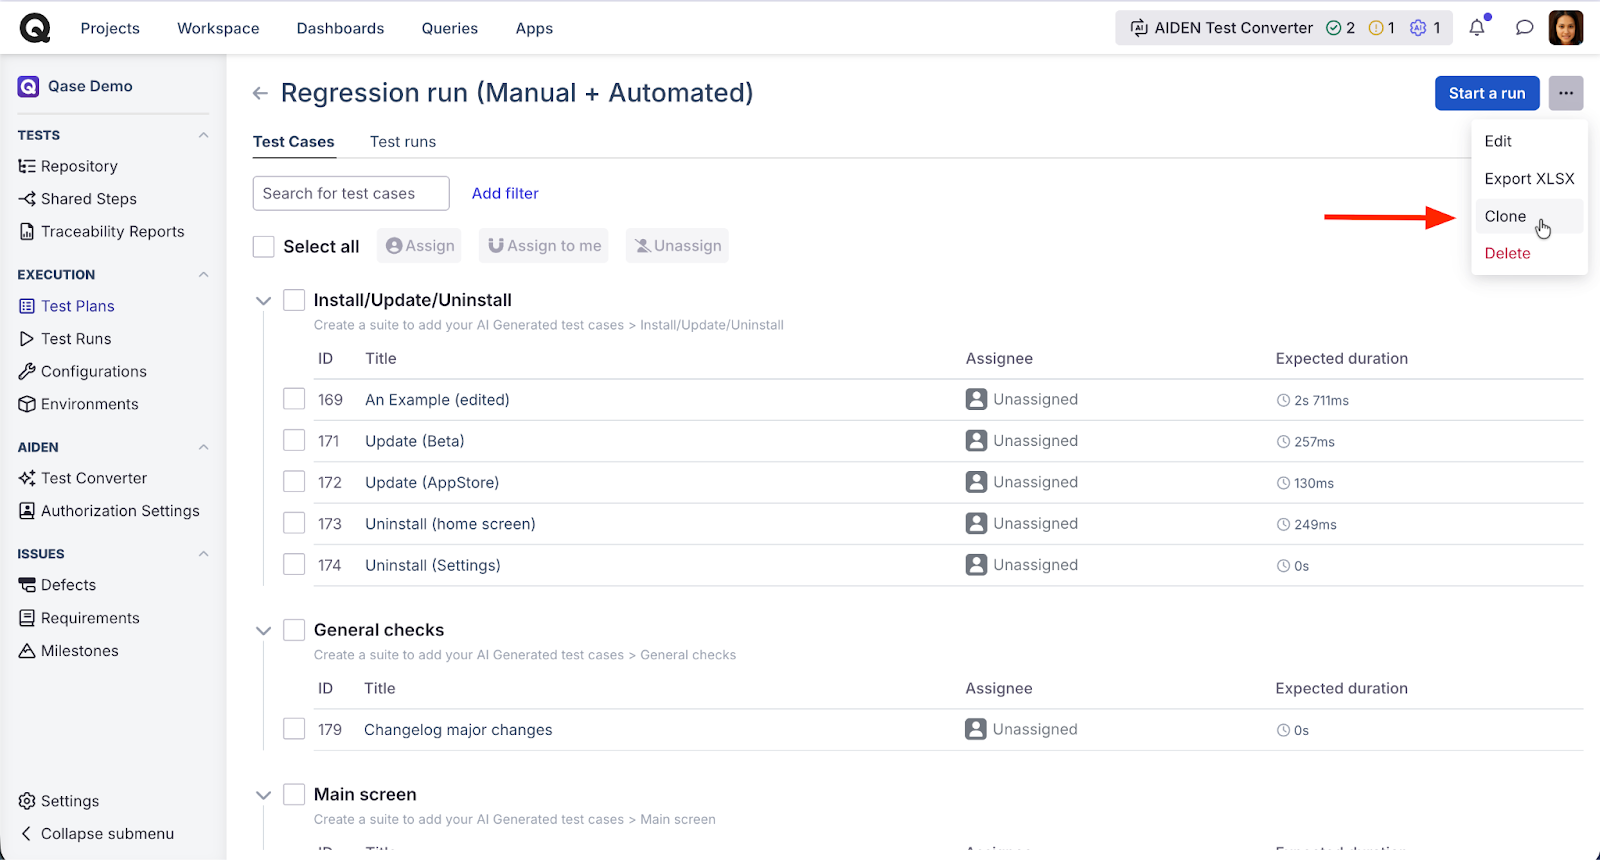This screenshot has width=1600, height=860.
Task: Click the notifications bell icon
Action: [1477, 28]
